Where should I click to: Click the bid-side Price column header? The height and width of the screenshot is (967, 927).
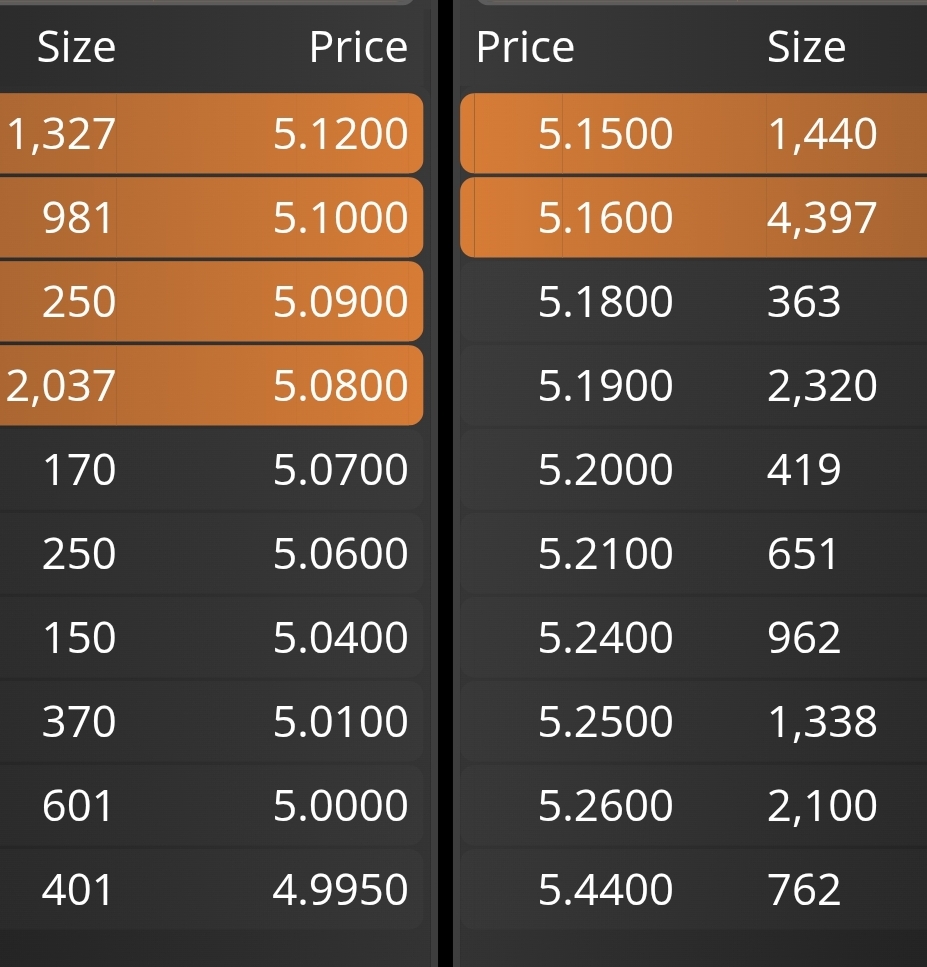click(x=358, y=47)
